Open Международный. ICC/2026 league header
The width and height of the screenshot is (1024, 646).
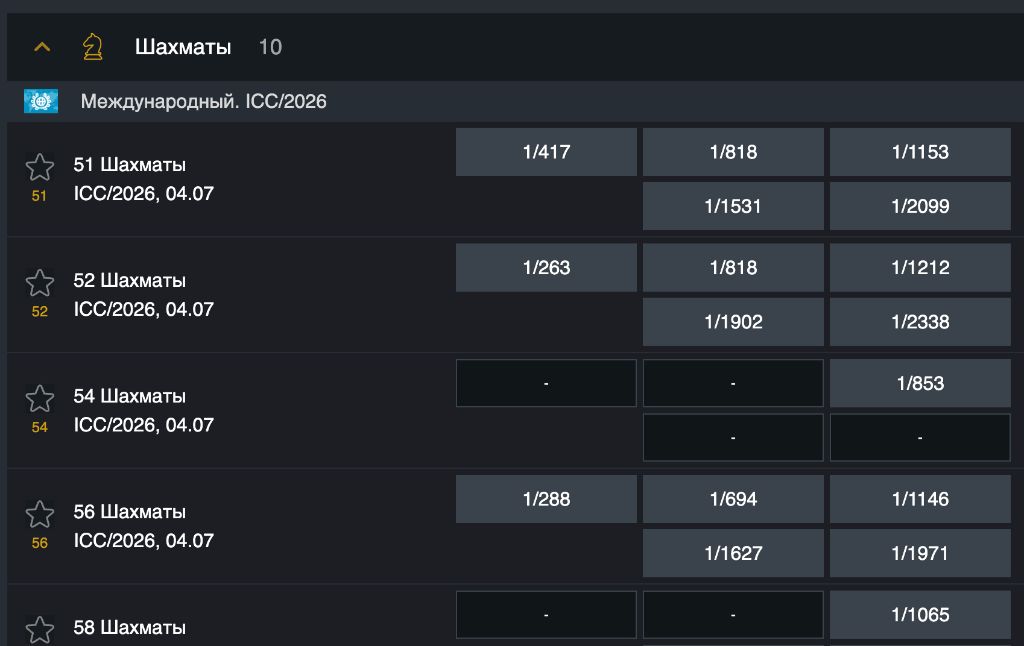click(203, 101)
